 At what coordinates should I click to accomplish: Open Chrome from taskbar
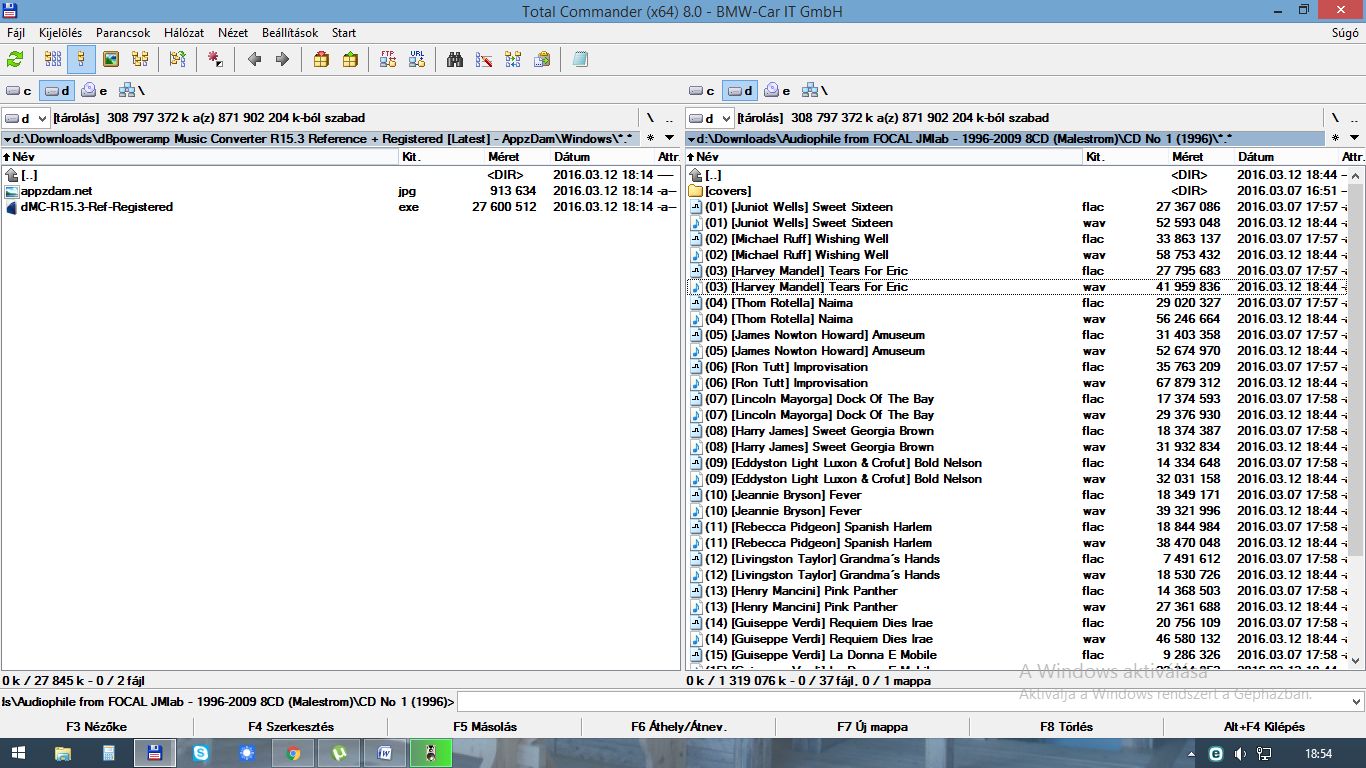pos(293,753)
